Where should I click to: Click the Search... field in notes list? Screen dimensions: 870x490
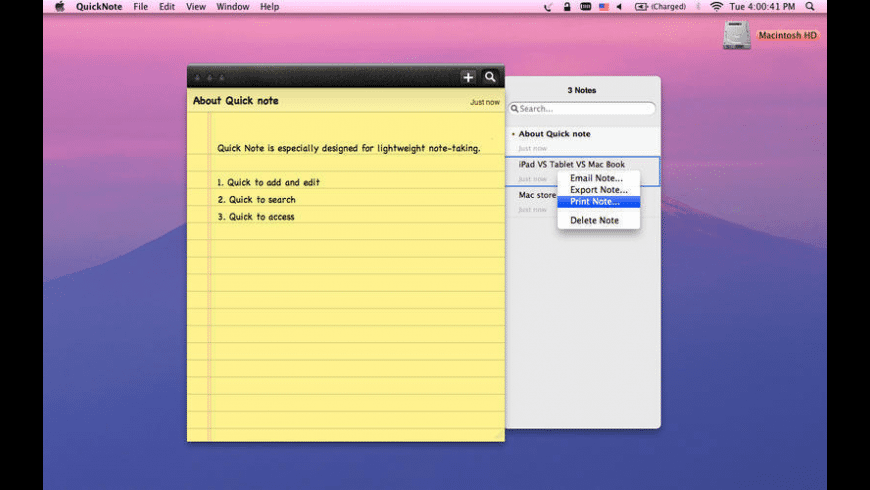click(582, 109)
